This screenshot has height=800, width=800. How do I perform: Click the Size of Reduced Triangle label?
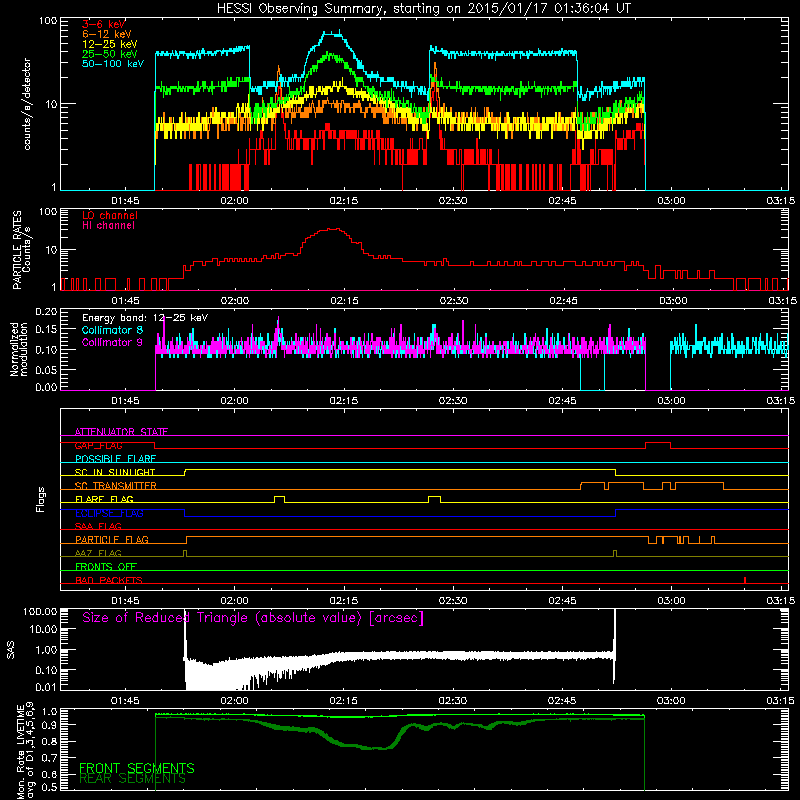tap(253, 618)
